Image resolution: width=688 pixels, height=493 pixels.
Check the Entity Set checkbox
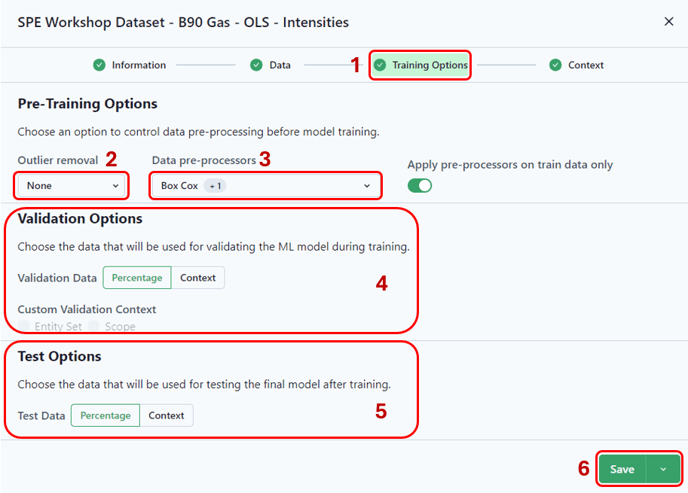click(x=23, y=326)
